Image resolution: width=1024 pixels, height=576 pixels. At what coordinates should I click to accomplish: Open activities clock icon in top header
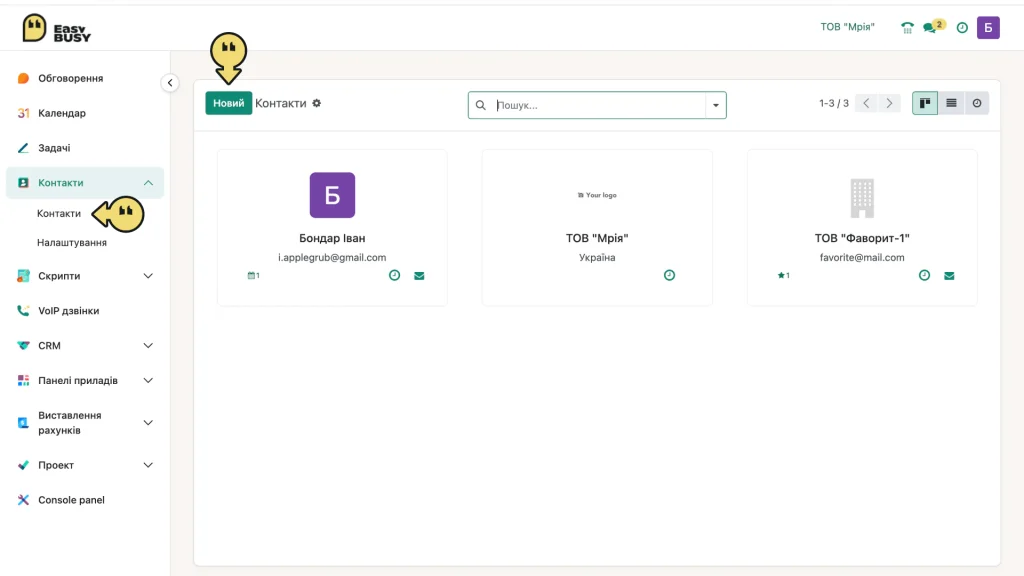click(x=962, y=27)
